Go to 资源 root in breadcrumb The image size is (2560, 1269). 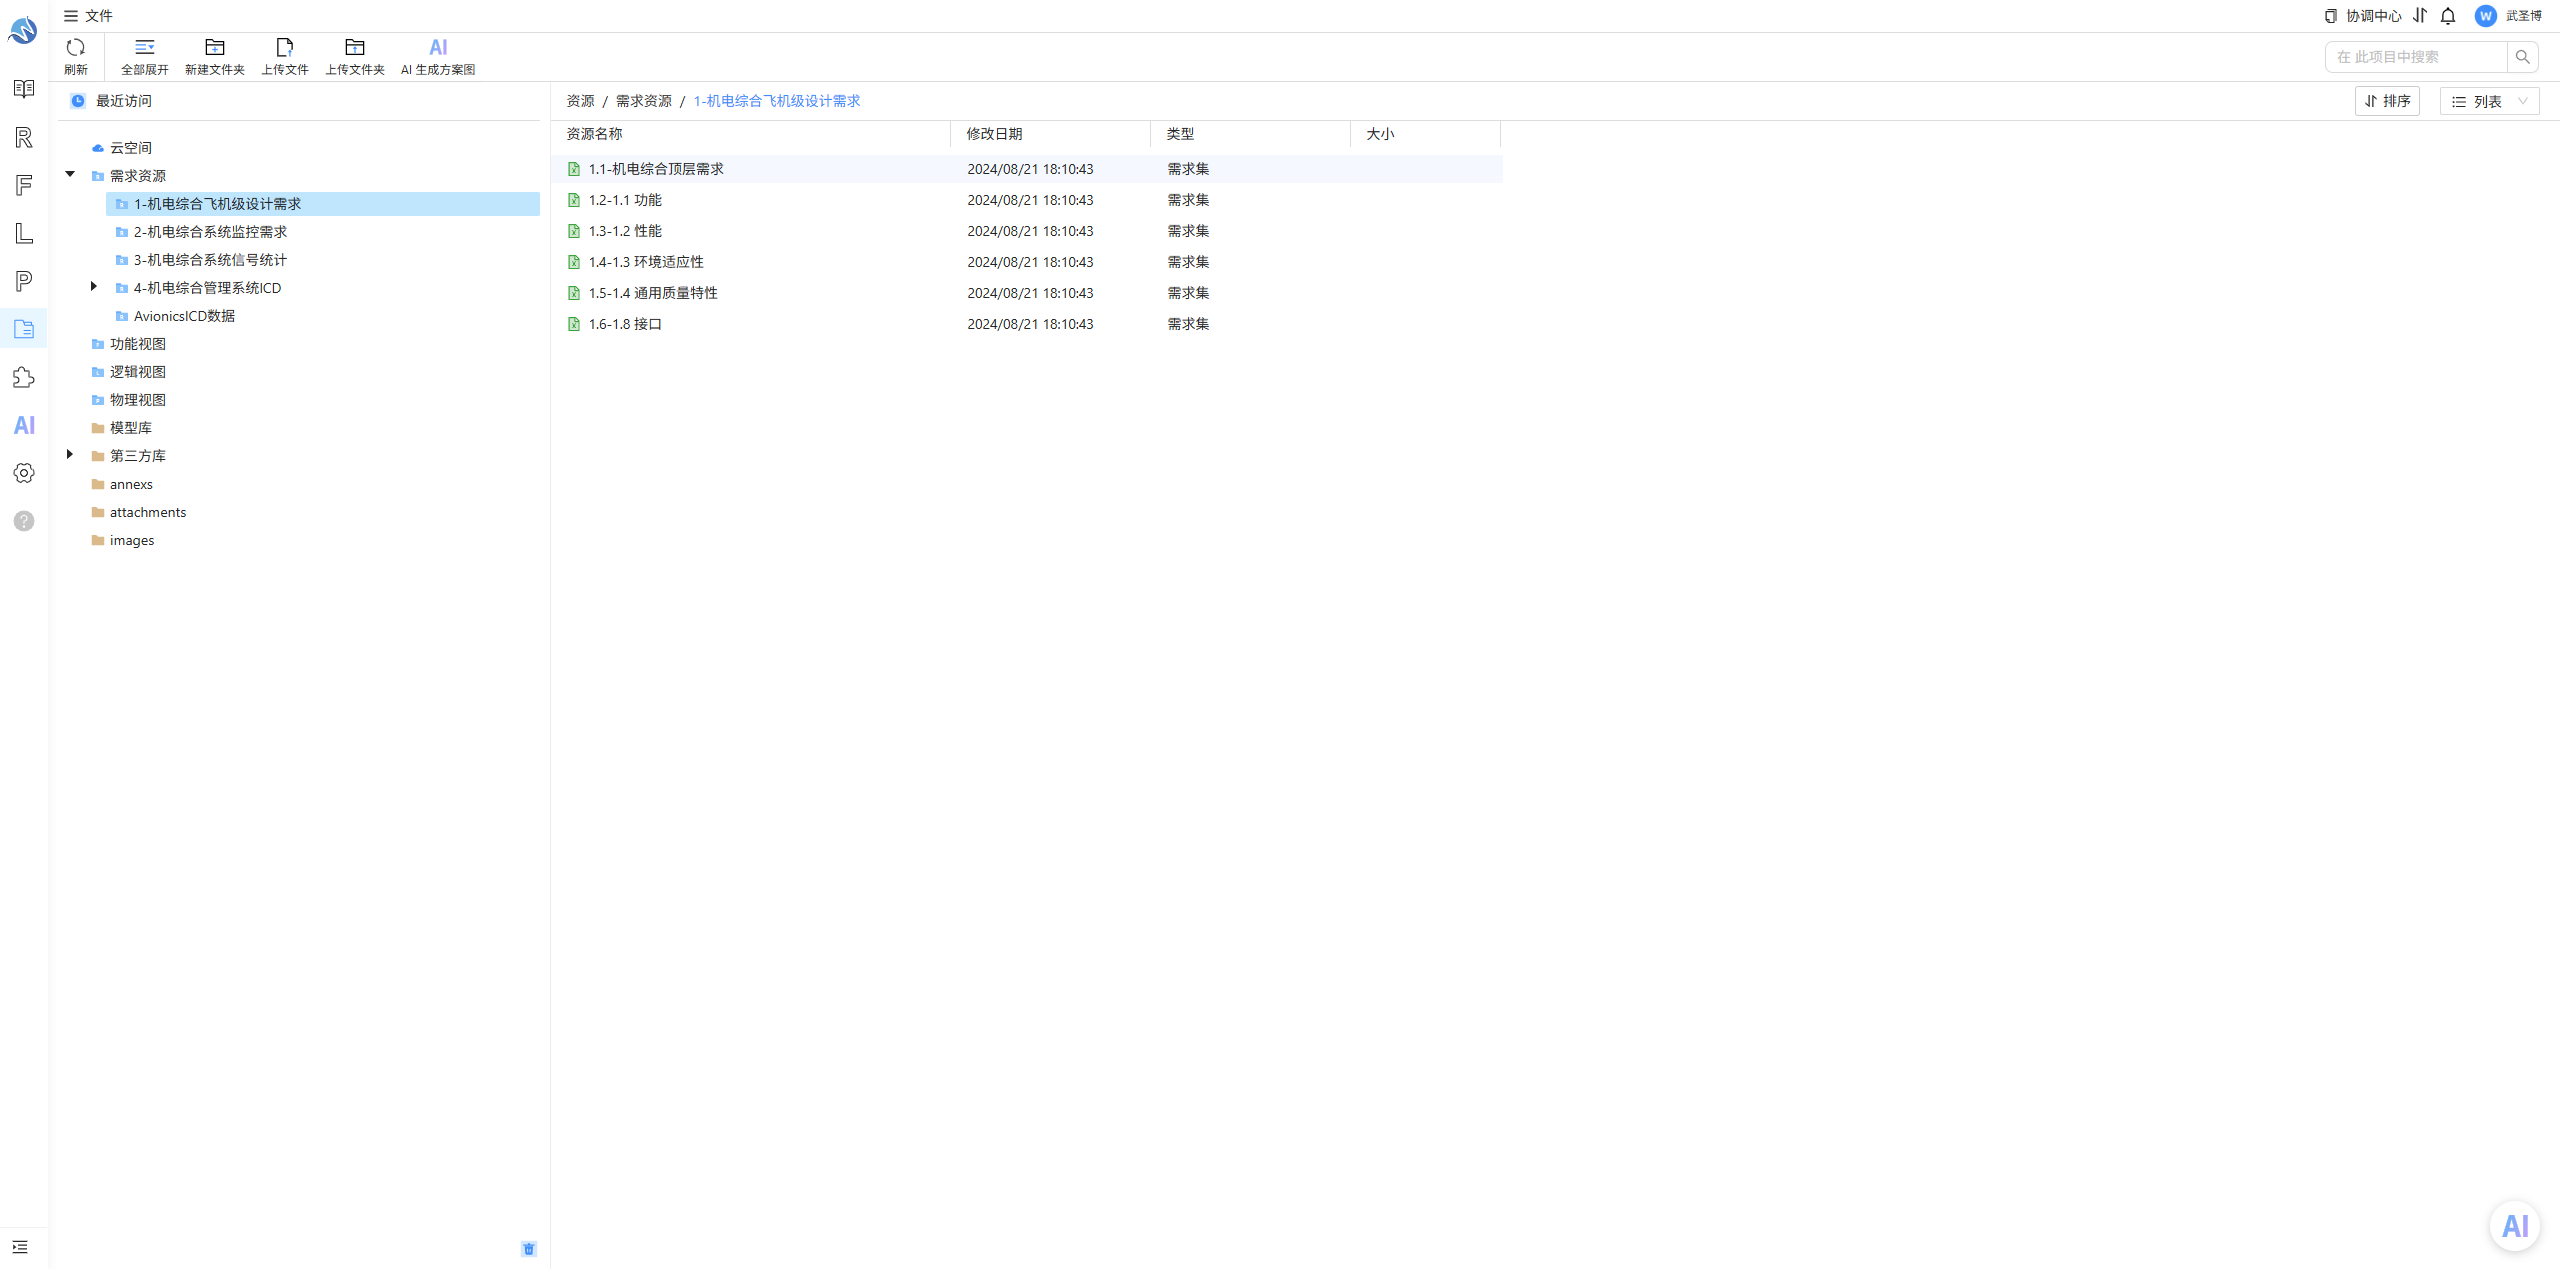[580, 101]
